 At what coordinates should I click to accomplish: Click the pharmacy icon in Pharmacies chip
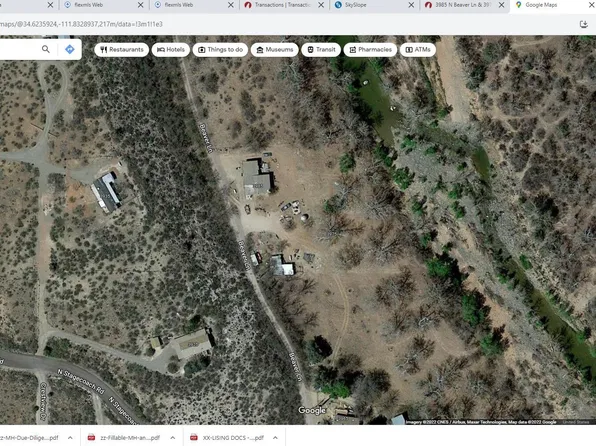[353, 50]
